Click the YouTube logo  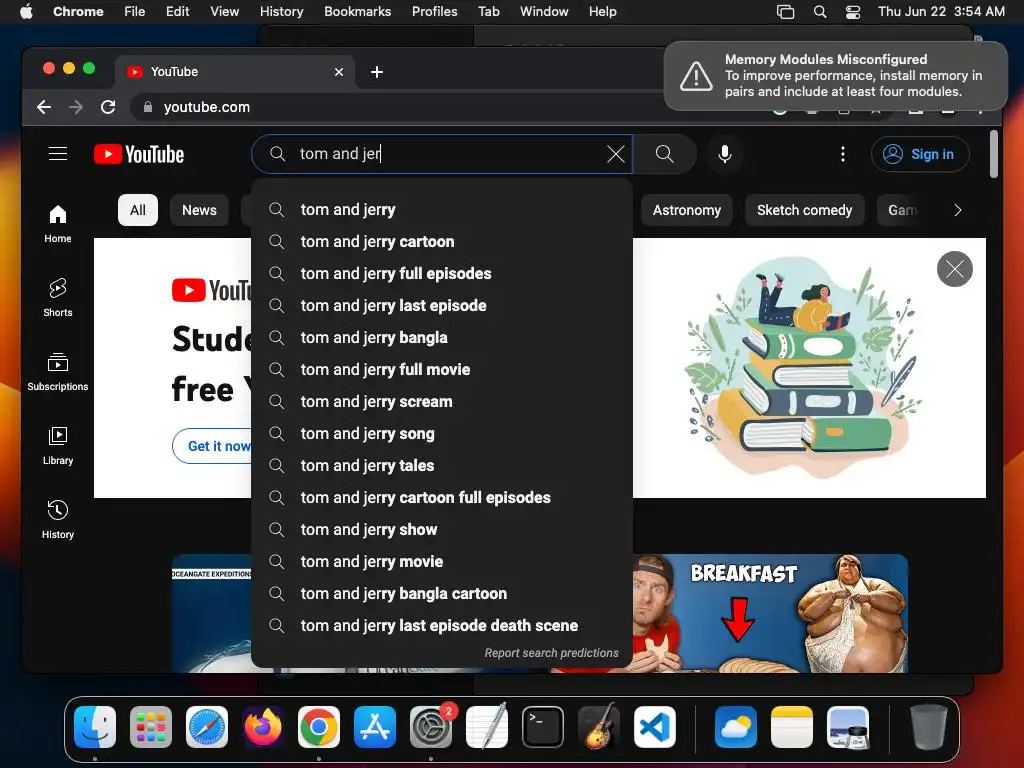[x=139, y=154]
